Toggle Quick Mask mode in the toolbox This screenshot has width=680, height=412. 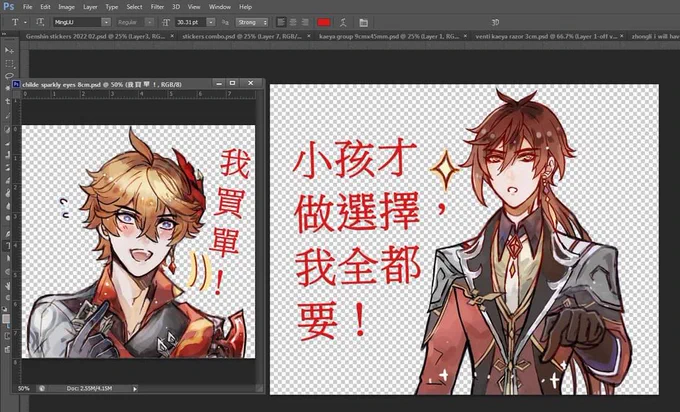click(x=7, y=336)
